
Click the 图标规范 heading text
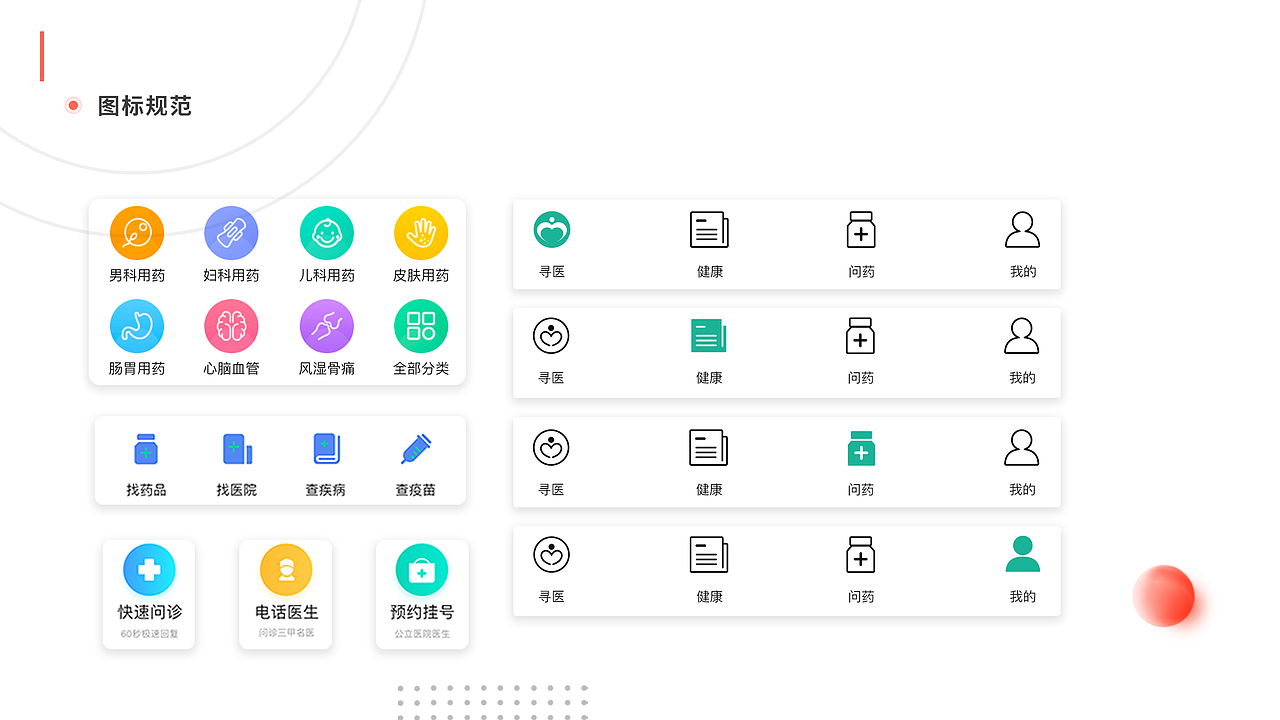tap(145, 106)
